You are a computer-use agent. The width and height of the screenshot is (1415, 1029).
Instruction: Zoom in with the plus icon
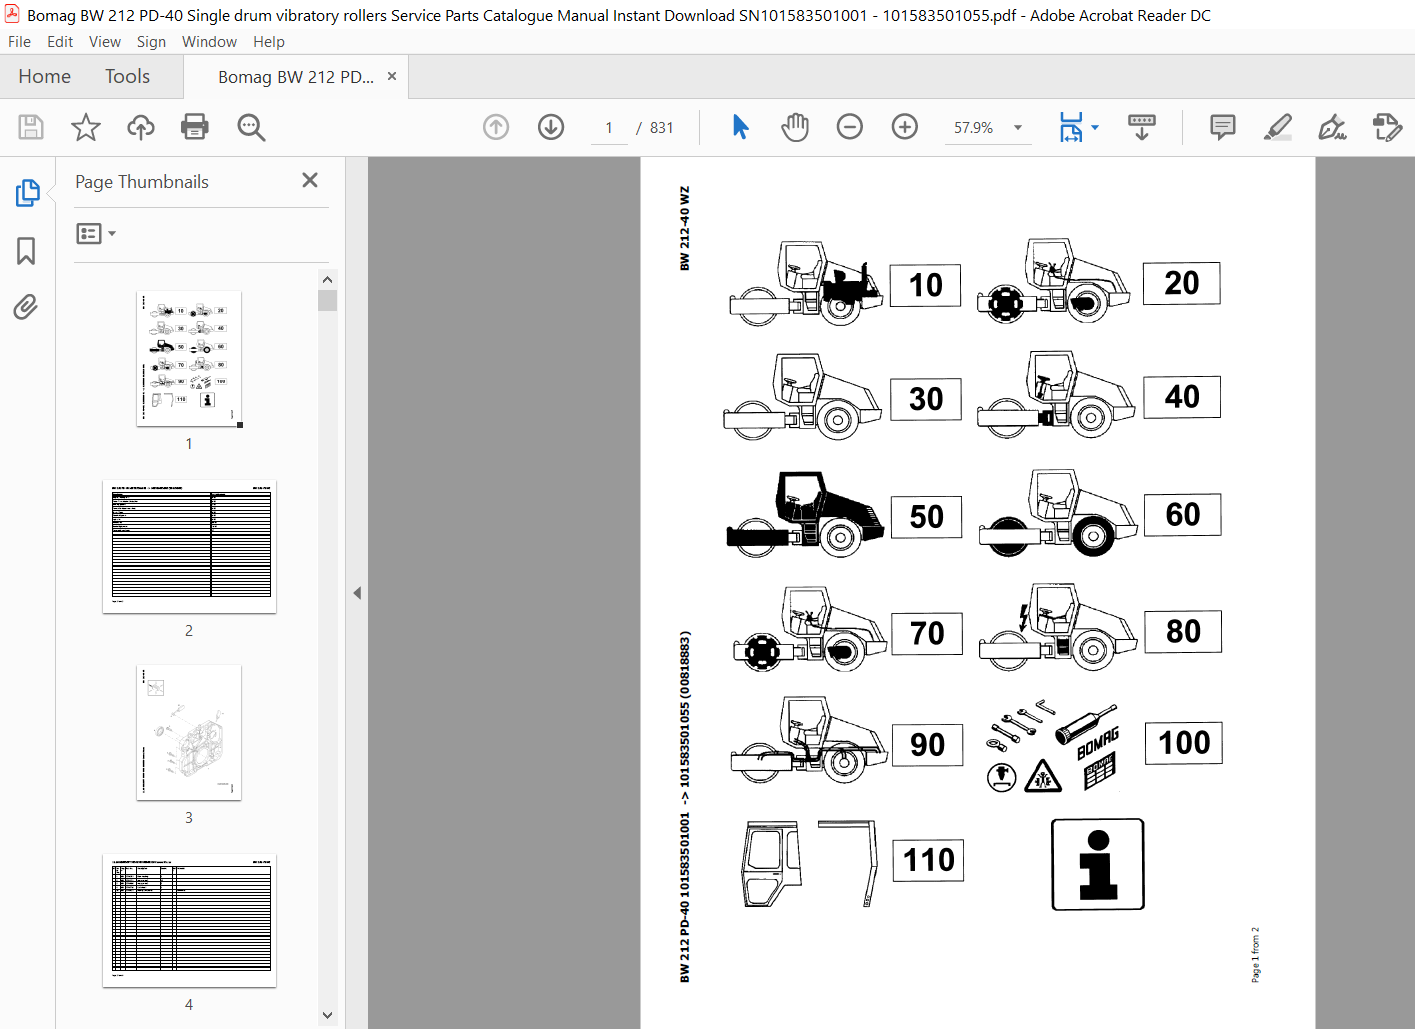click(x=905, y=127)
